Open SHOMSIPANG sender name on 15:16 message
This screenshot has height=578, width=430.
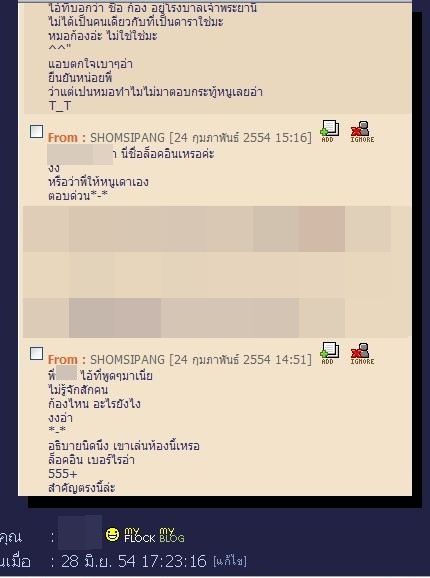coord(127,138)
